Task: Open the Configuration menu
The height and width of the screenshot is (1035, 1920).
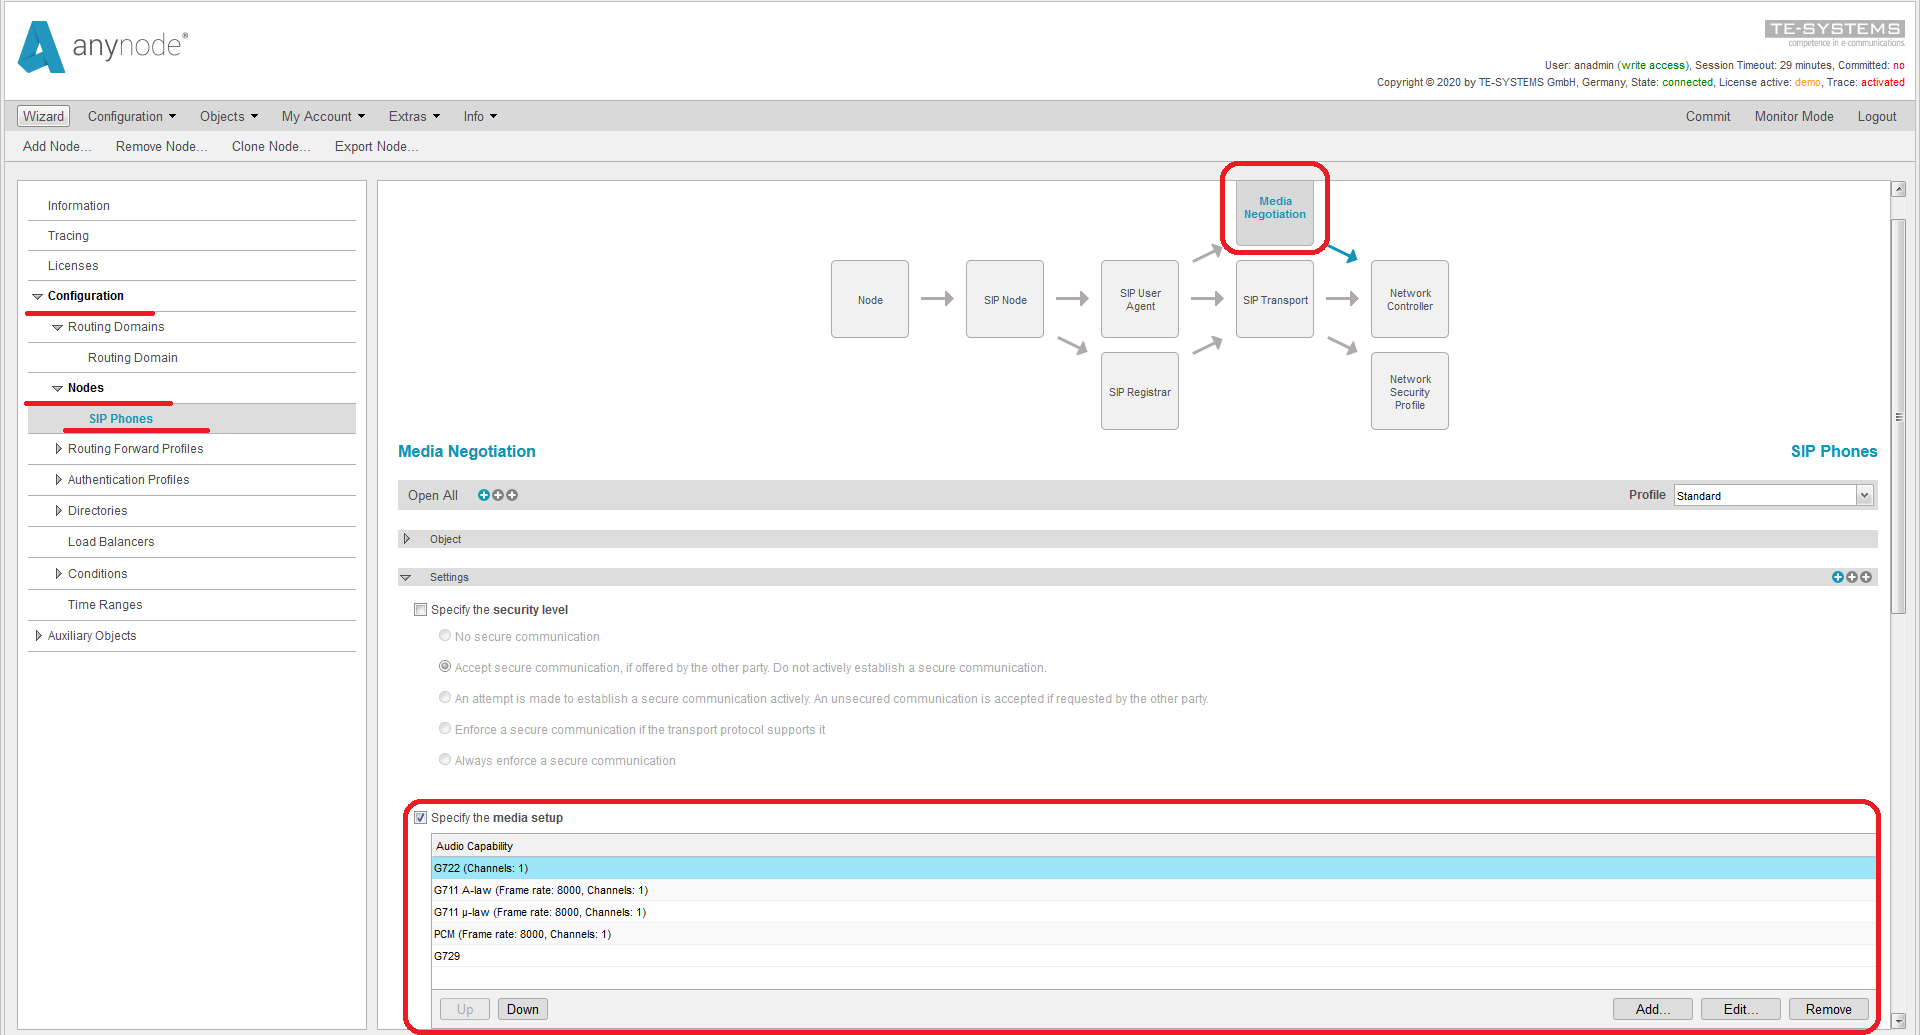Action: pos(131,117)
